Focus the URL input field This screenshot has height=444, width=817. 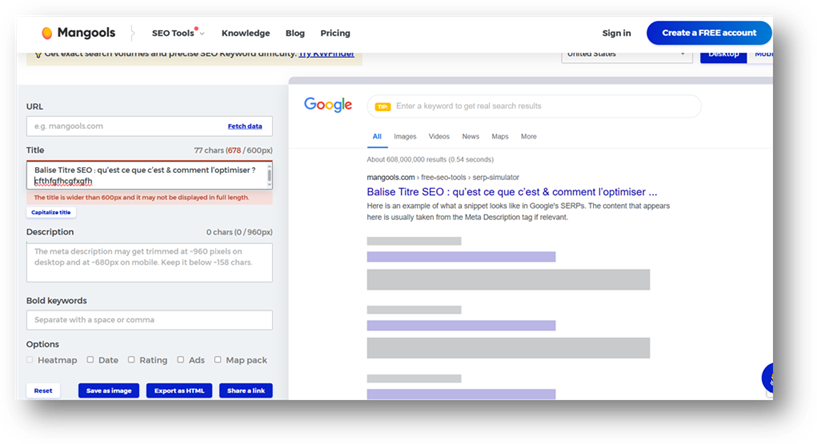click(149, 126)
